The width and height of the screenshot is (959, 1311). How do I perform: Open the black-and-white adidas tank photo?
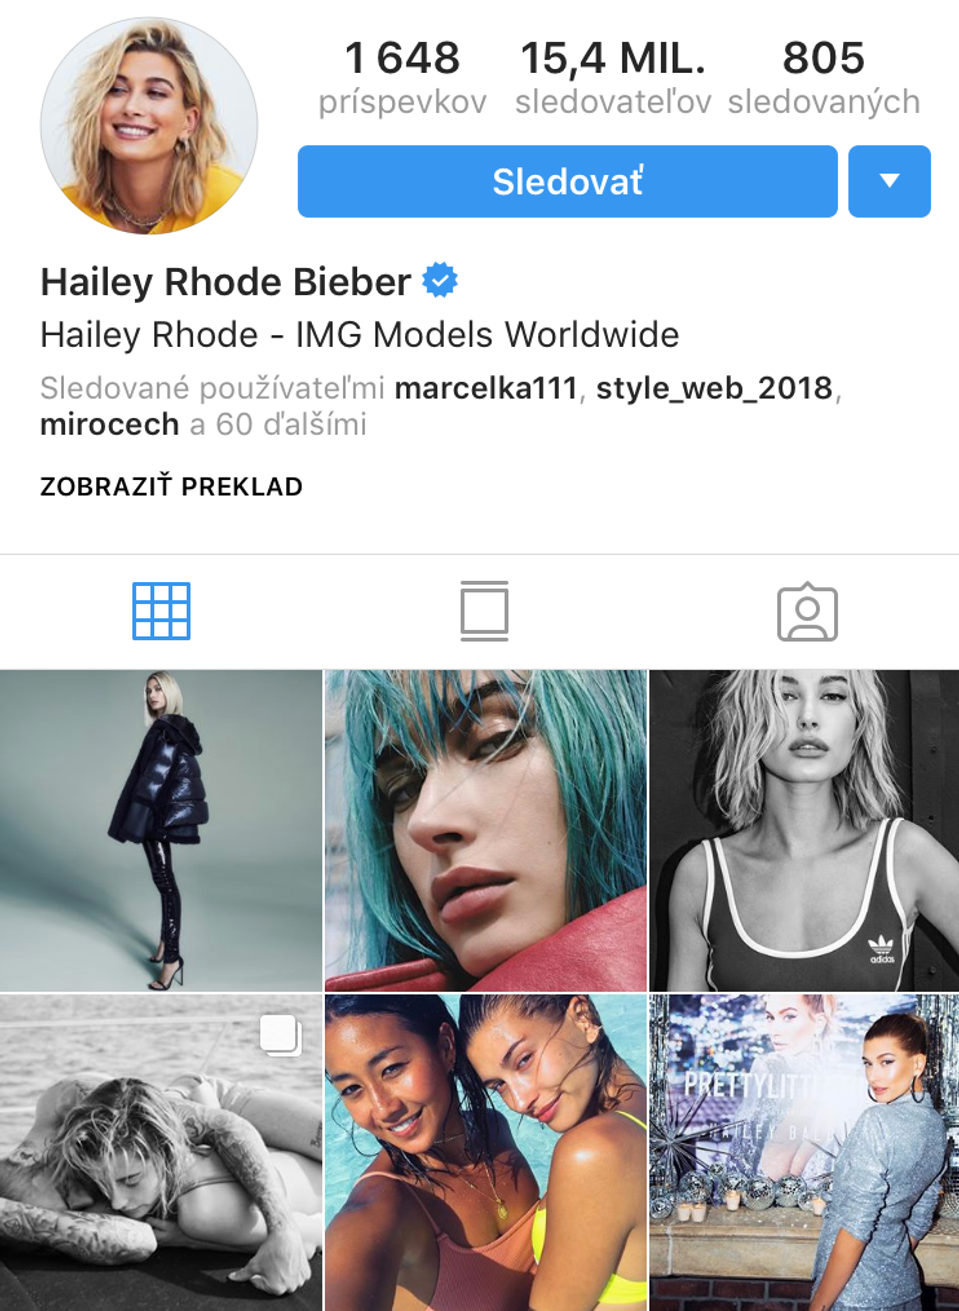pos(804,830)
